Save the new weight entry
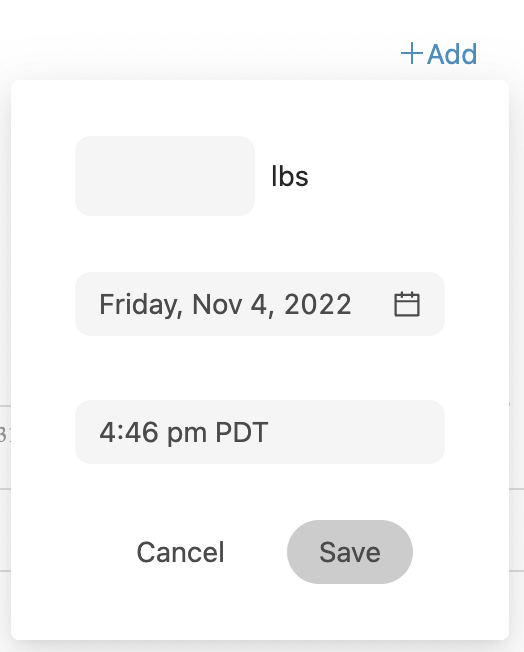This screenshot has width=524, height=652. click(350, 552)
